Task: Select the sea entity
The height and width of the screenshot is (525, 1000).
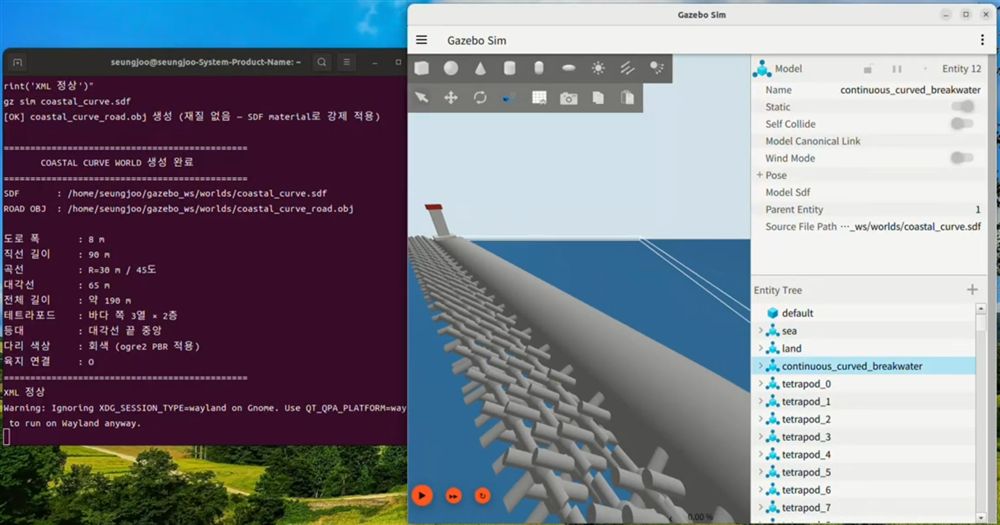Action: tap(789, 330)
